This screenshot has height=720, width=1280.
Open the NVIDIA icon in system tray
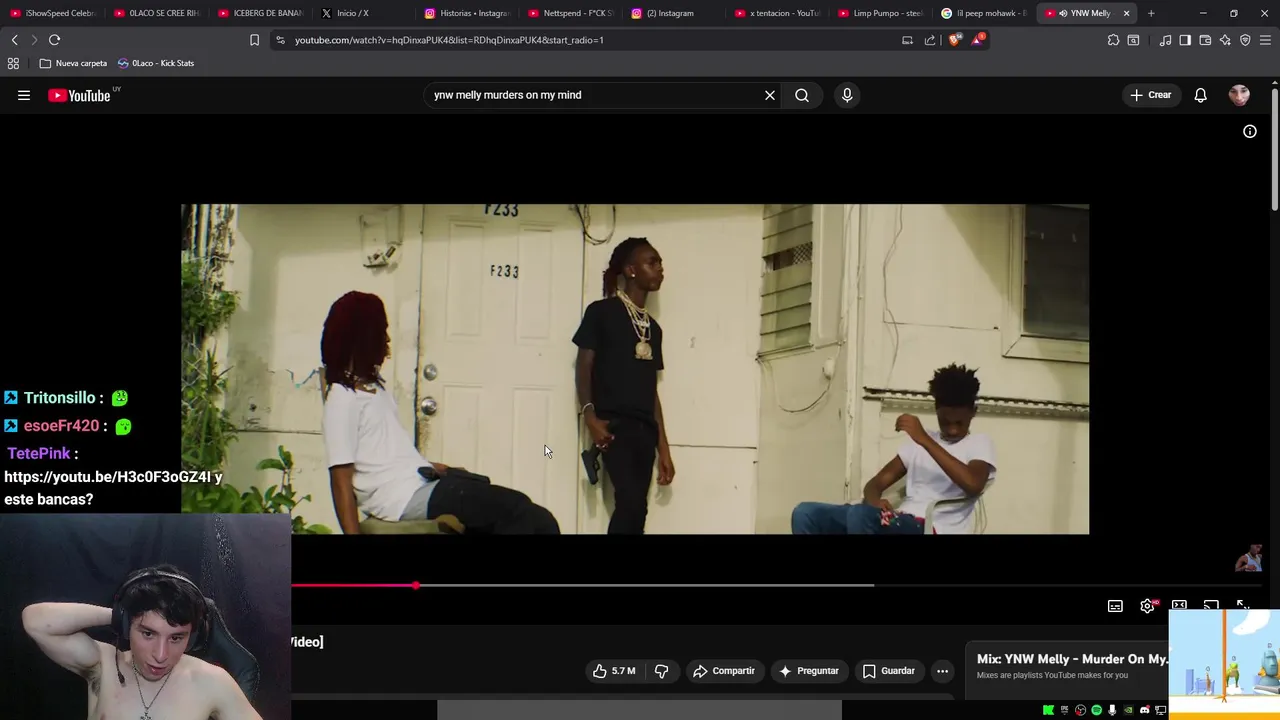[x=1128, y=710]
